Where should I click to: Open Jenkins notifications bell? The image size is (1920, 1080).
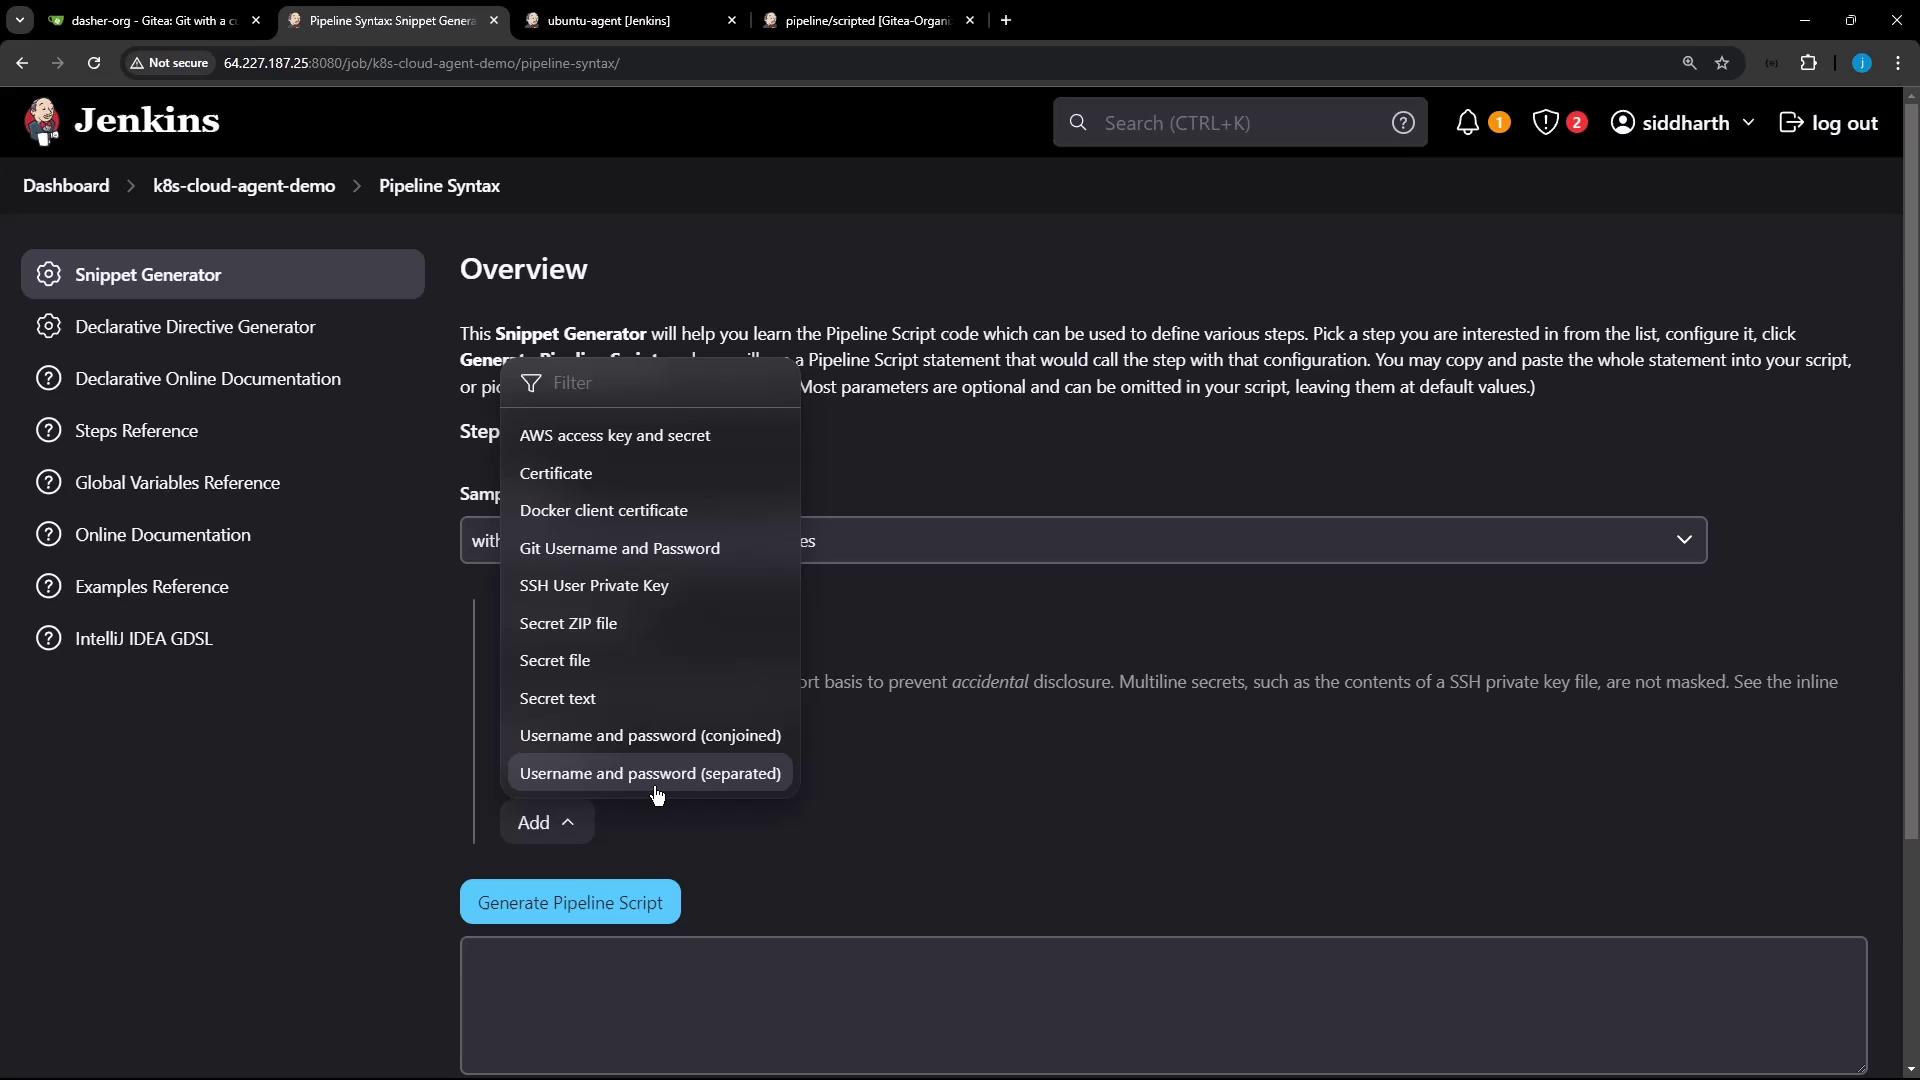coord(1467,123)
